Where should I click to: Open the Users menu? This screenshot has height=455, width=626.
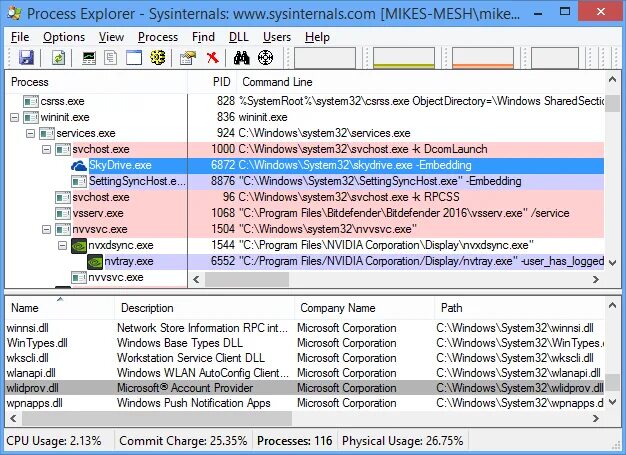[x=277, y=37]
